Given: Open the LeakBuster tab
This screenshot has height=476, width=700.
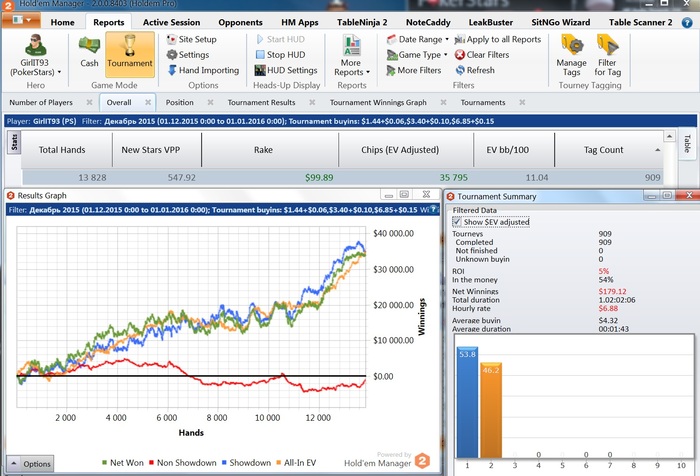Looking at the screenshot, I should pyautogui.click(x=491, y=22).
